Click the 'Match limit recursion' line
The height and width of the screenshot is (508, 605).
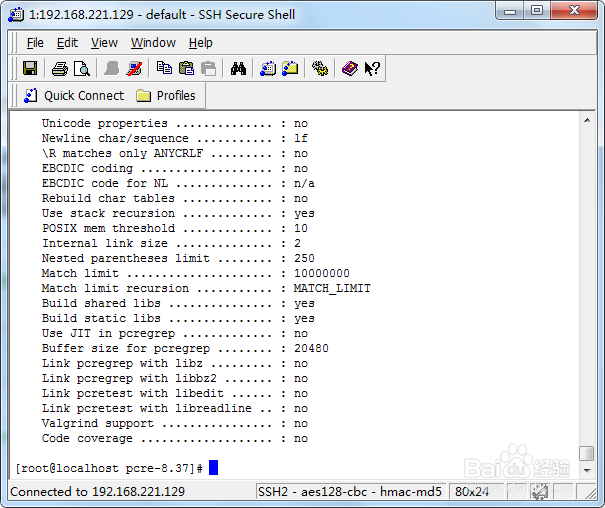pos(206,288)
